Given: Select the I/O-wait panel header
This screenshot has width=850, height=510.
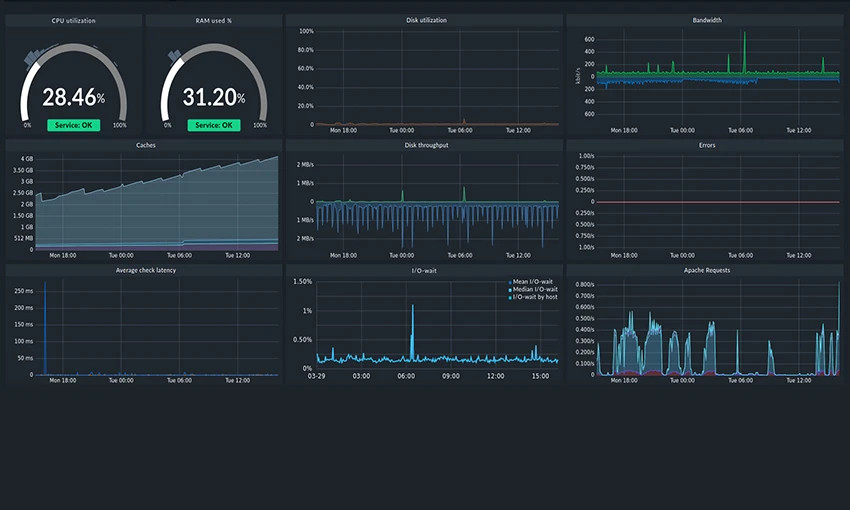Looking at the screenshot, I should tap(426, 270).
